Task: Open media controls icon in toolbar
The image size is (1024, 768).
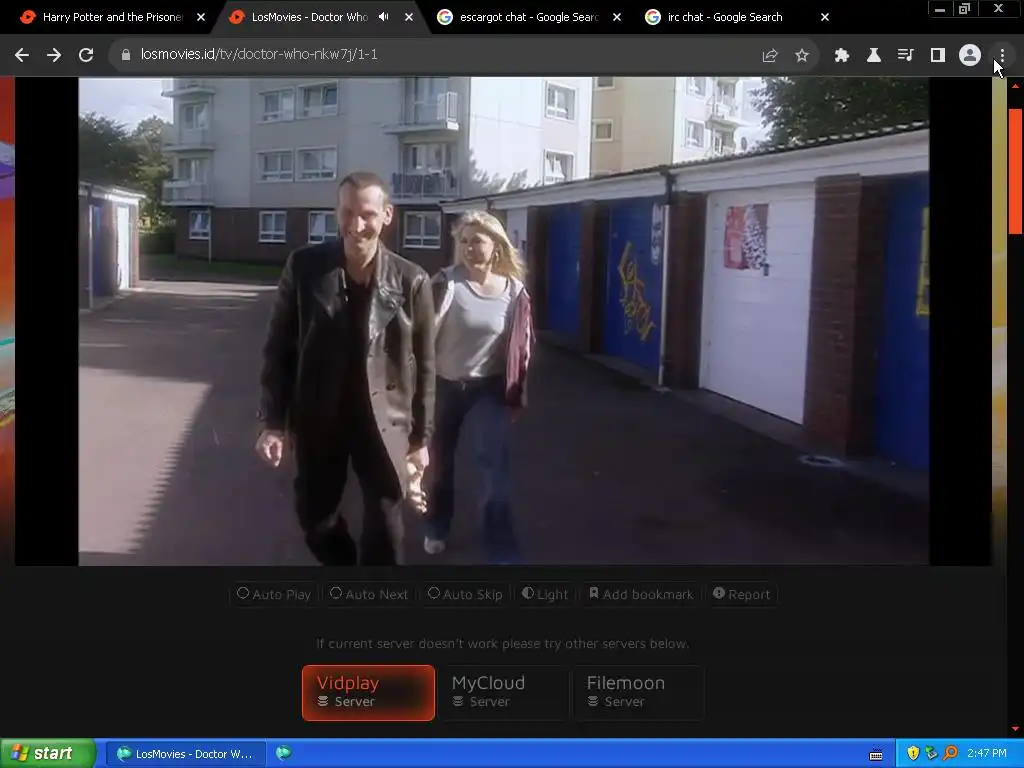Action: 905,56
